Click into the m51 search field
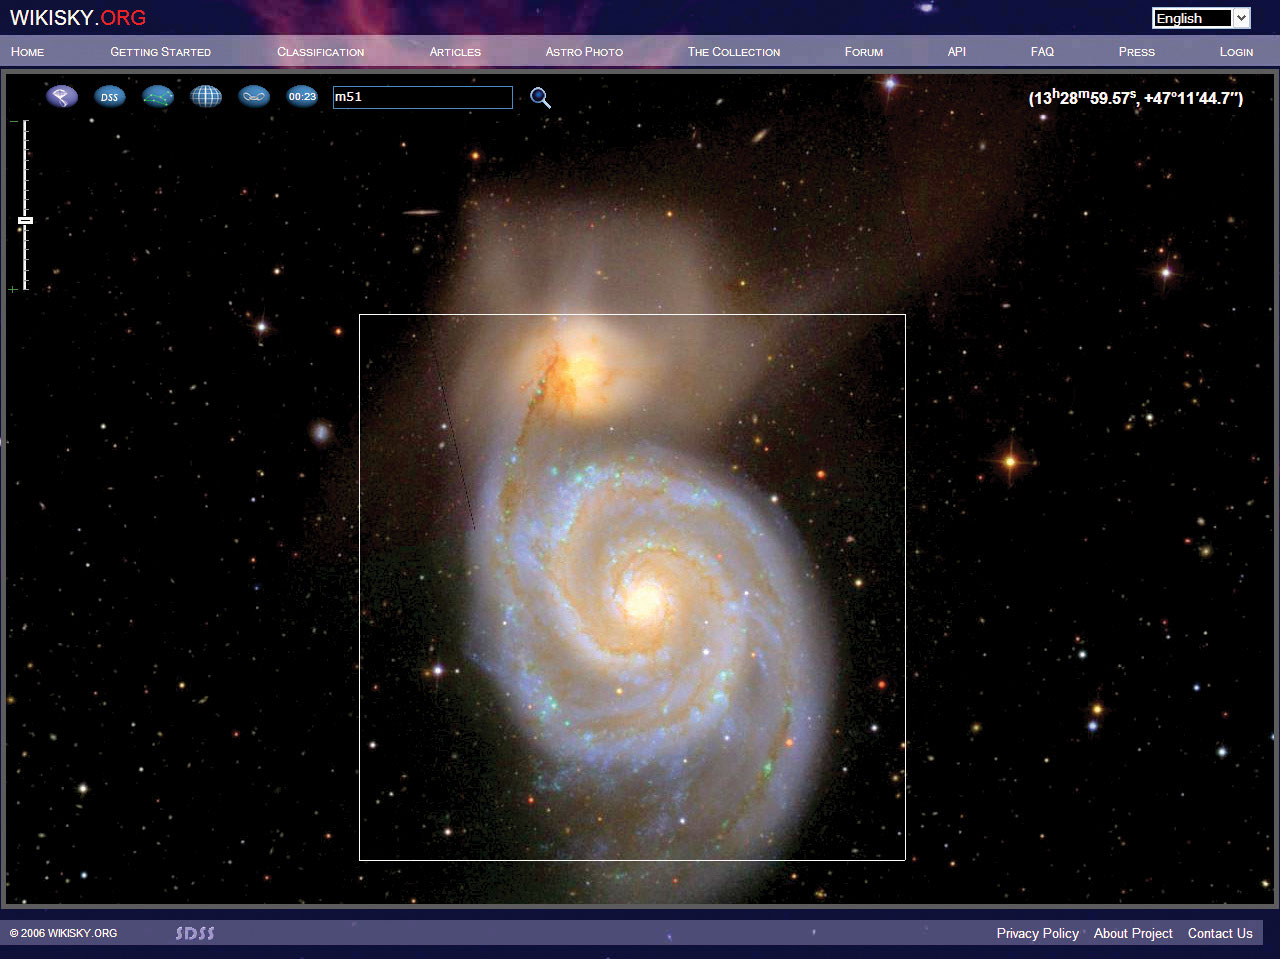Viewport: 1280px width, 959px height. [x=423, y=97]
